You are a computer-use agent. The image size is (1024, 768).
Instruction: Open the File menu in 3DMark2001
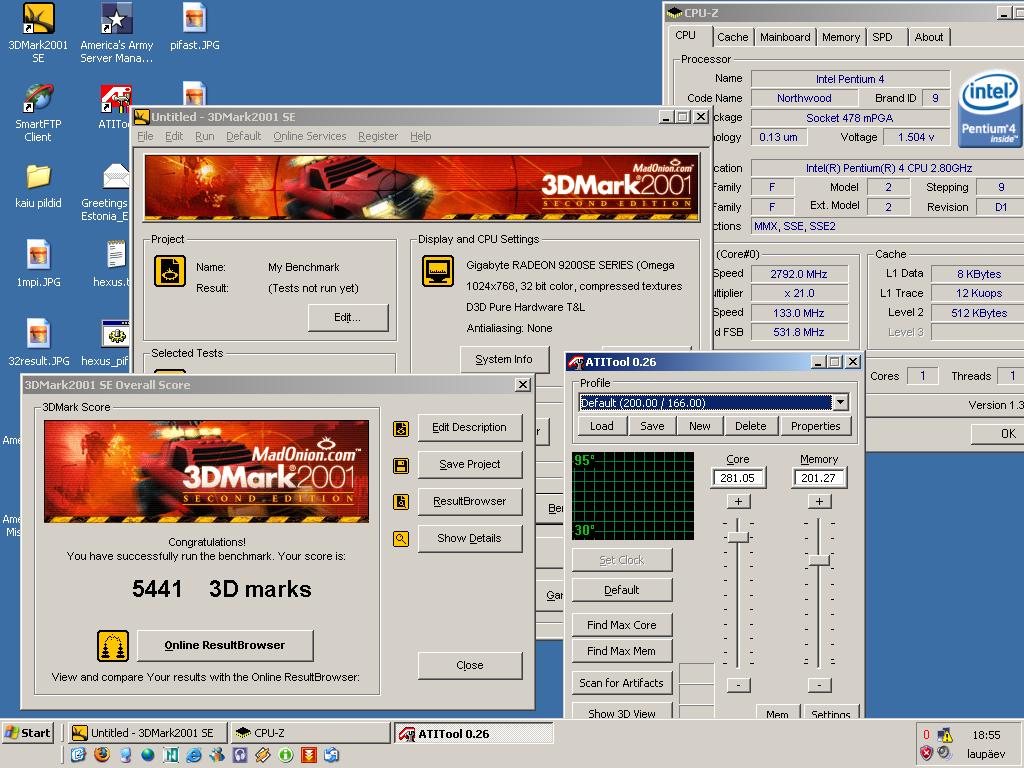145,136
